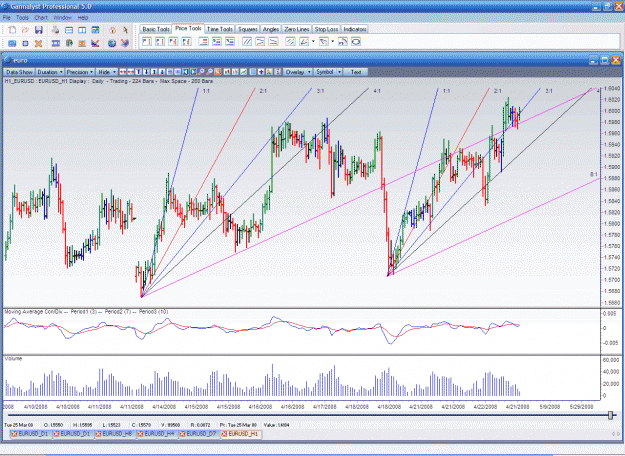Screen dimensions: 625x456
Task: Click the green line chart style icon
Action: 243,72
